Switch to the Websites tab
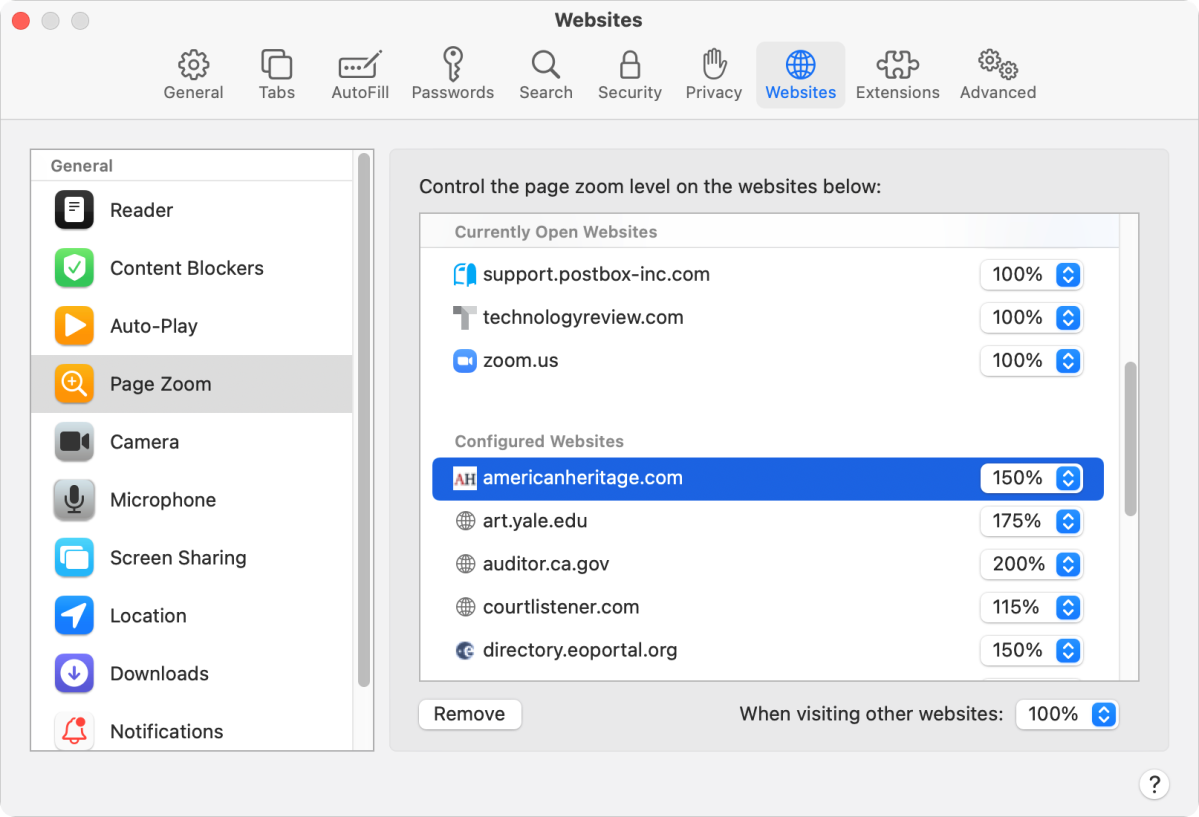Image resolution: width=1199 pixels, height=817 pixels. point(801,75)
